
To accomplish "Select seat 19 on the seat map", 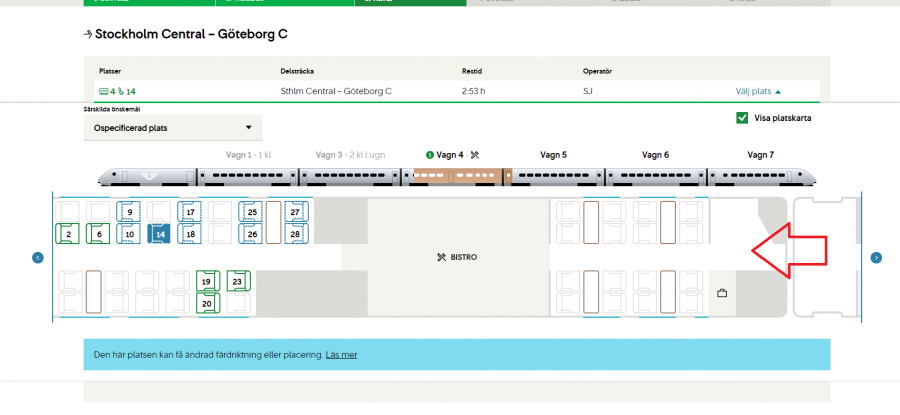I will (207, 282).
